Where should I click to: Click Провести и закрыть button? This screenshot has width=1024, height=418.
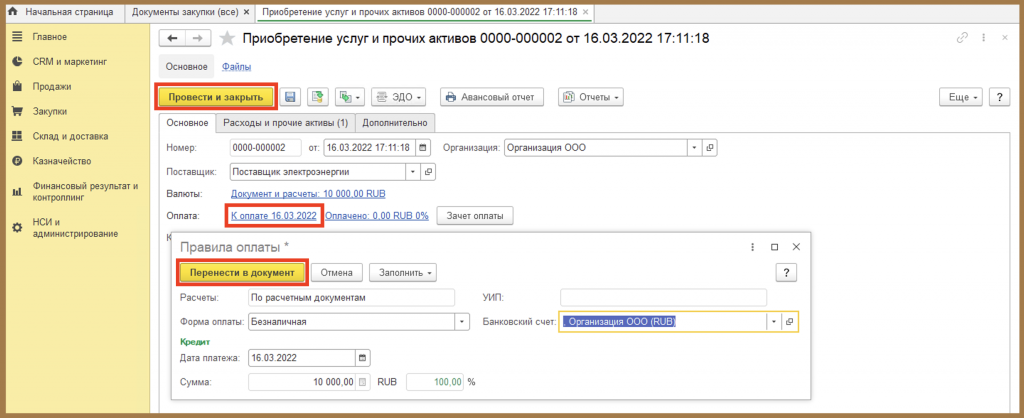pos(216,97)
